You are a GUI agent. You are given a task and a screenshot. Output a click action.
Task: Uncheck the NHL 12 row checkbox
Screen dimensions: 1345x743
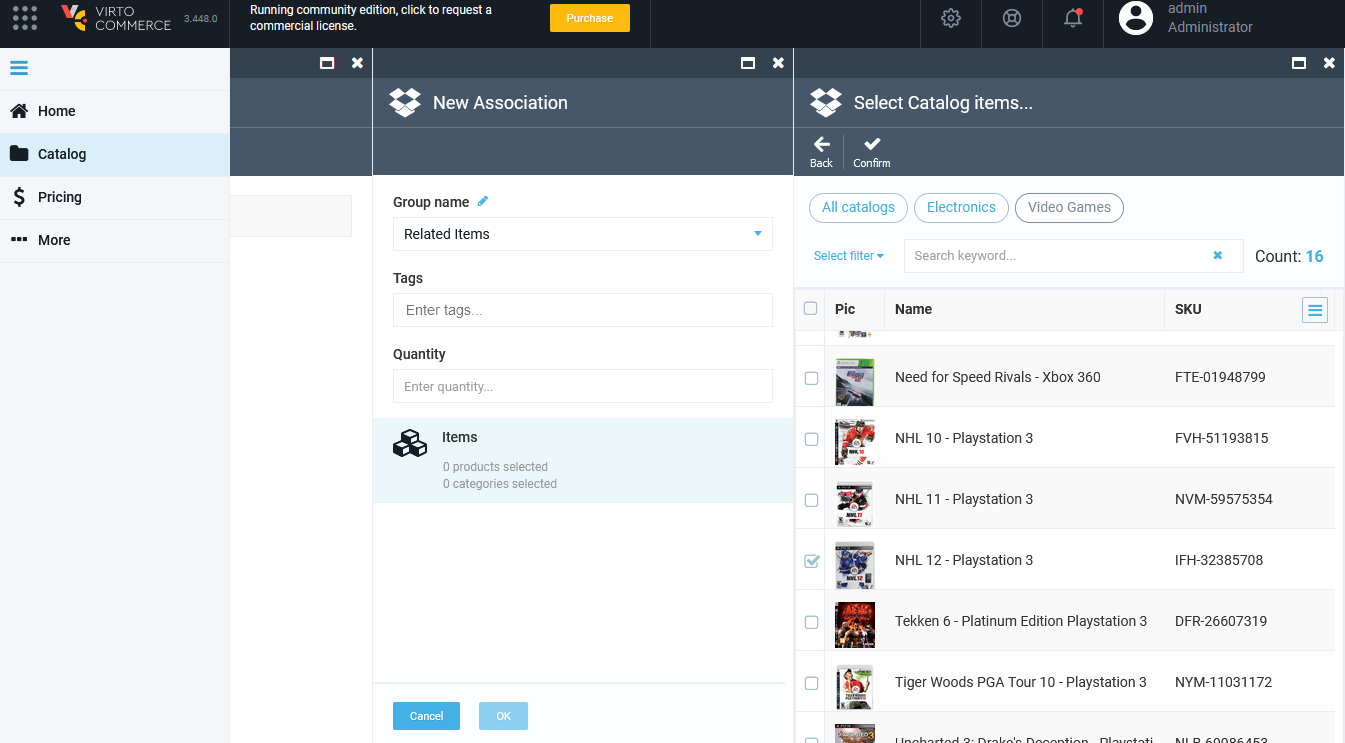click(811, 561)
